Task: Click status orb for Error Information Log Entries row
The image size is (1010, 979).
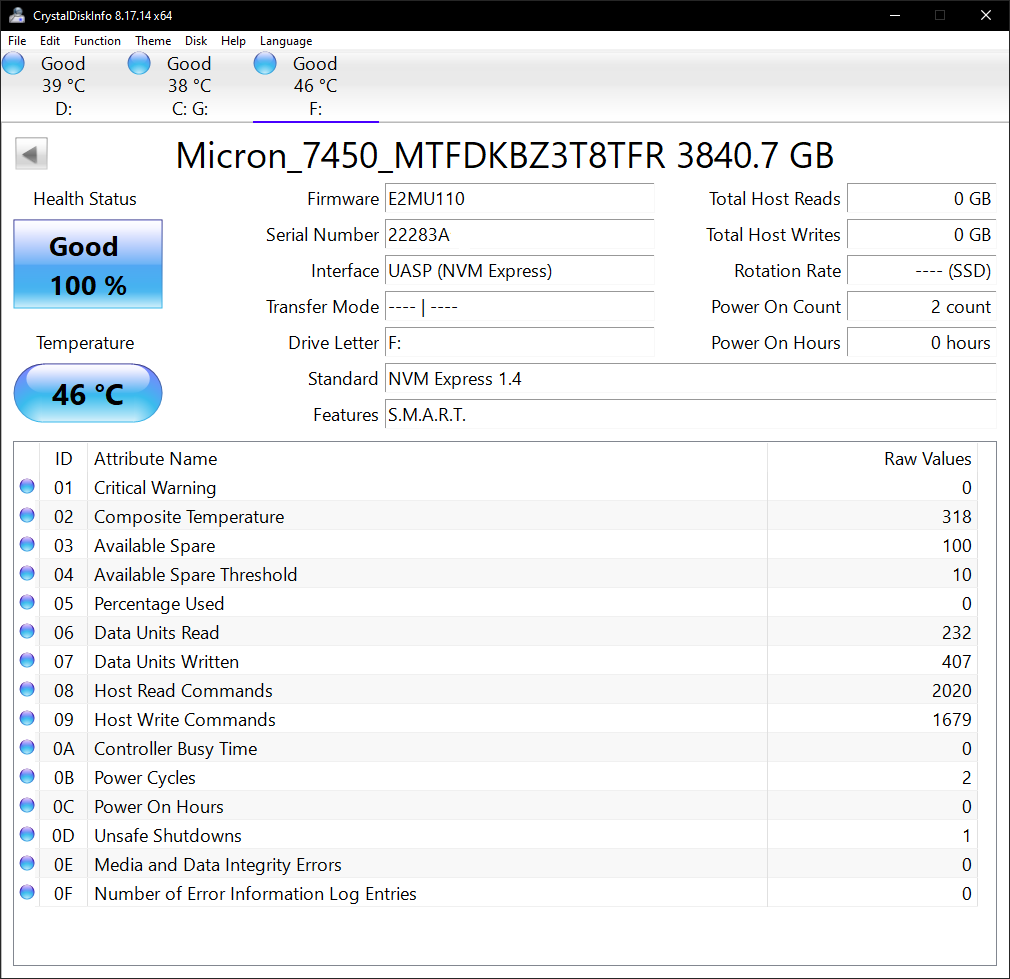Action: (x=27, y=892)
